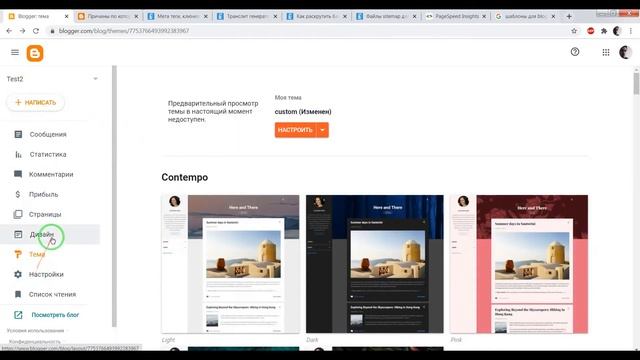The width and height of the screenshot is (640, 360).
Task: Switch to the Мета теги tab
Action: (x=177, y=16)
